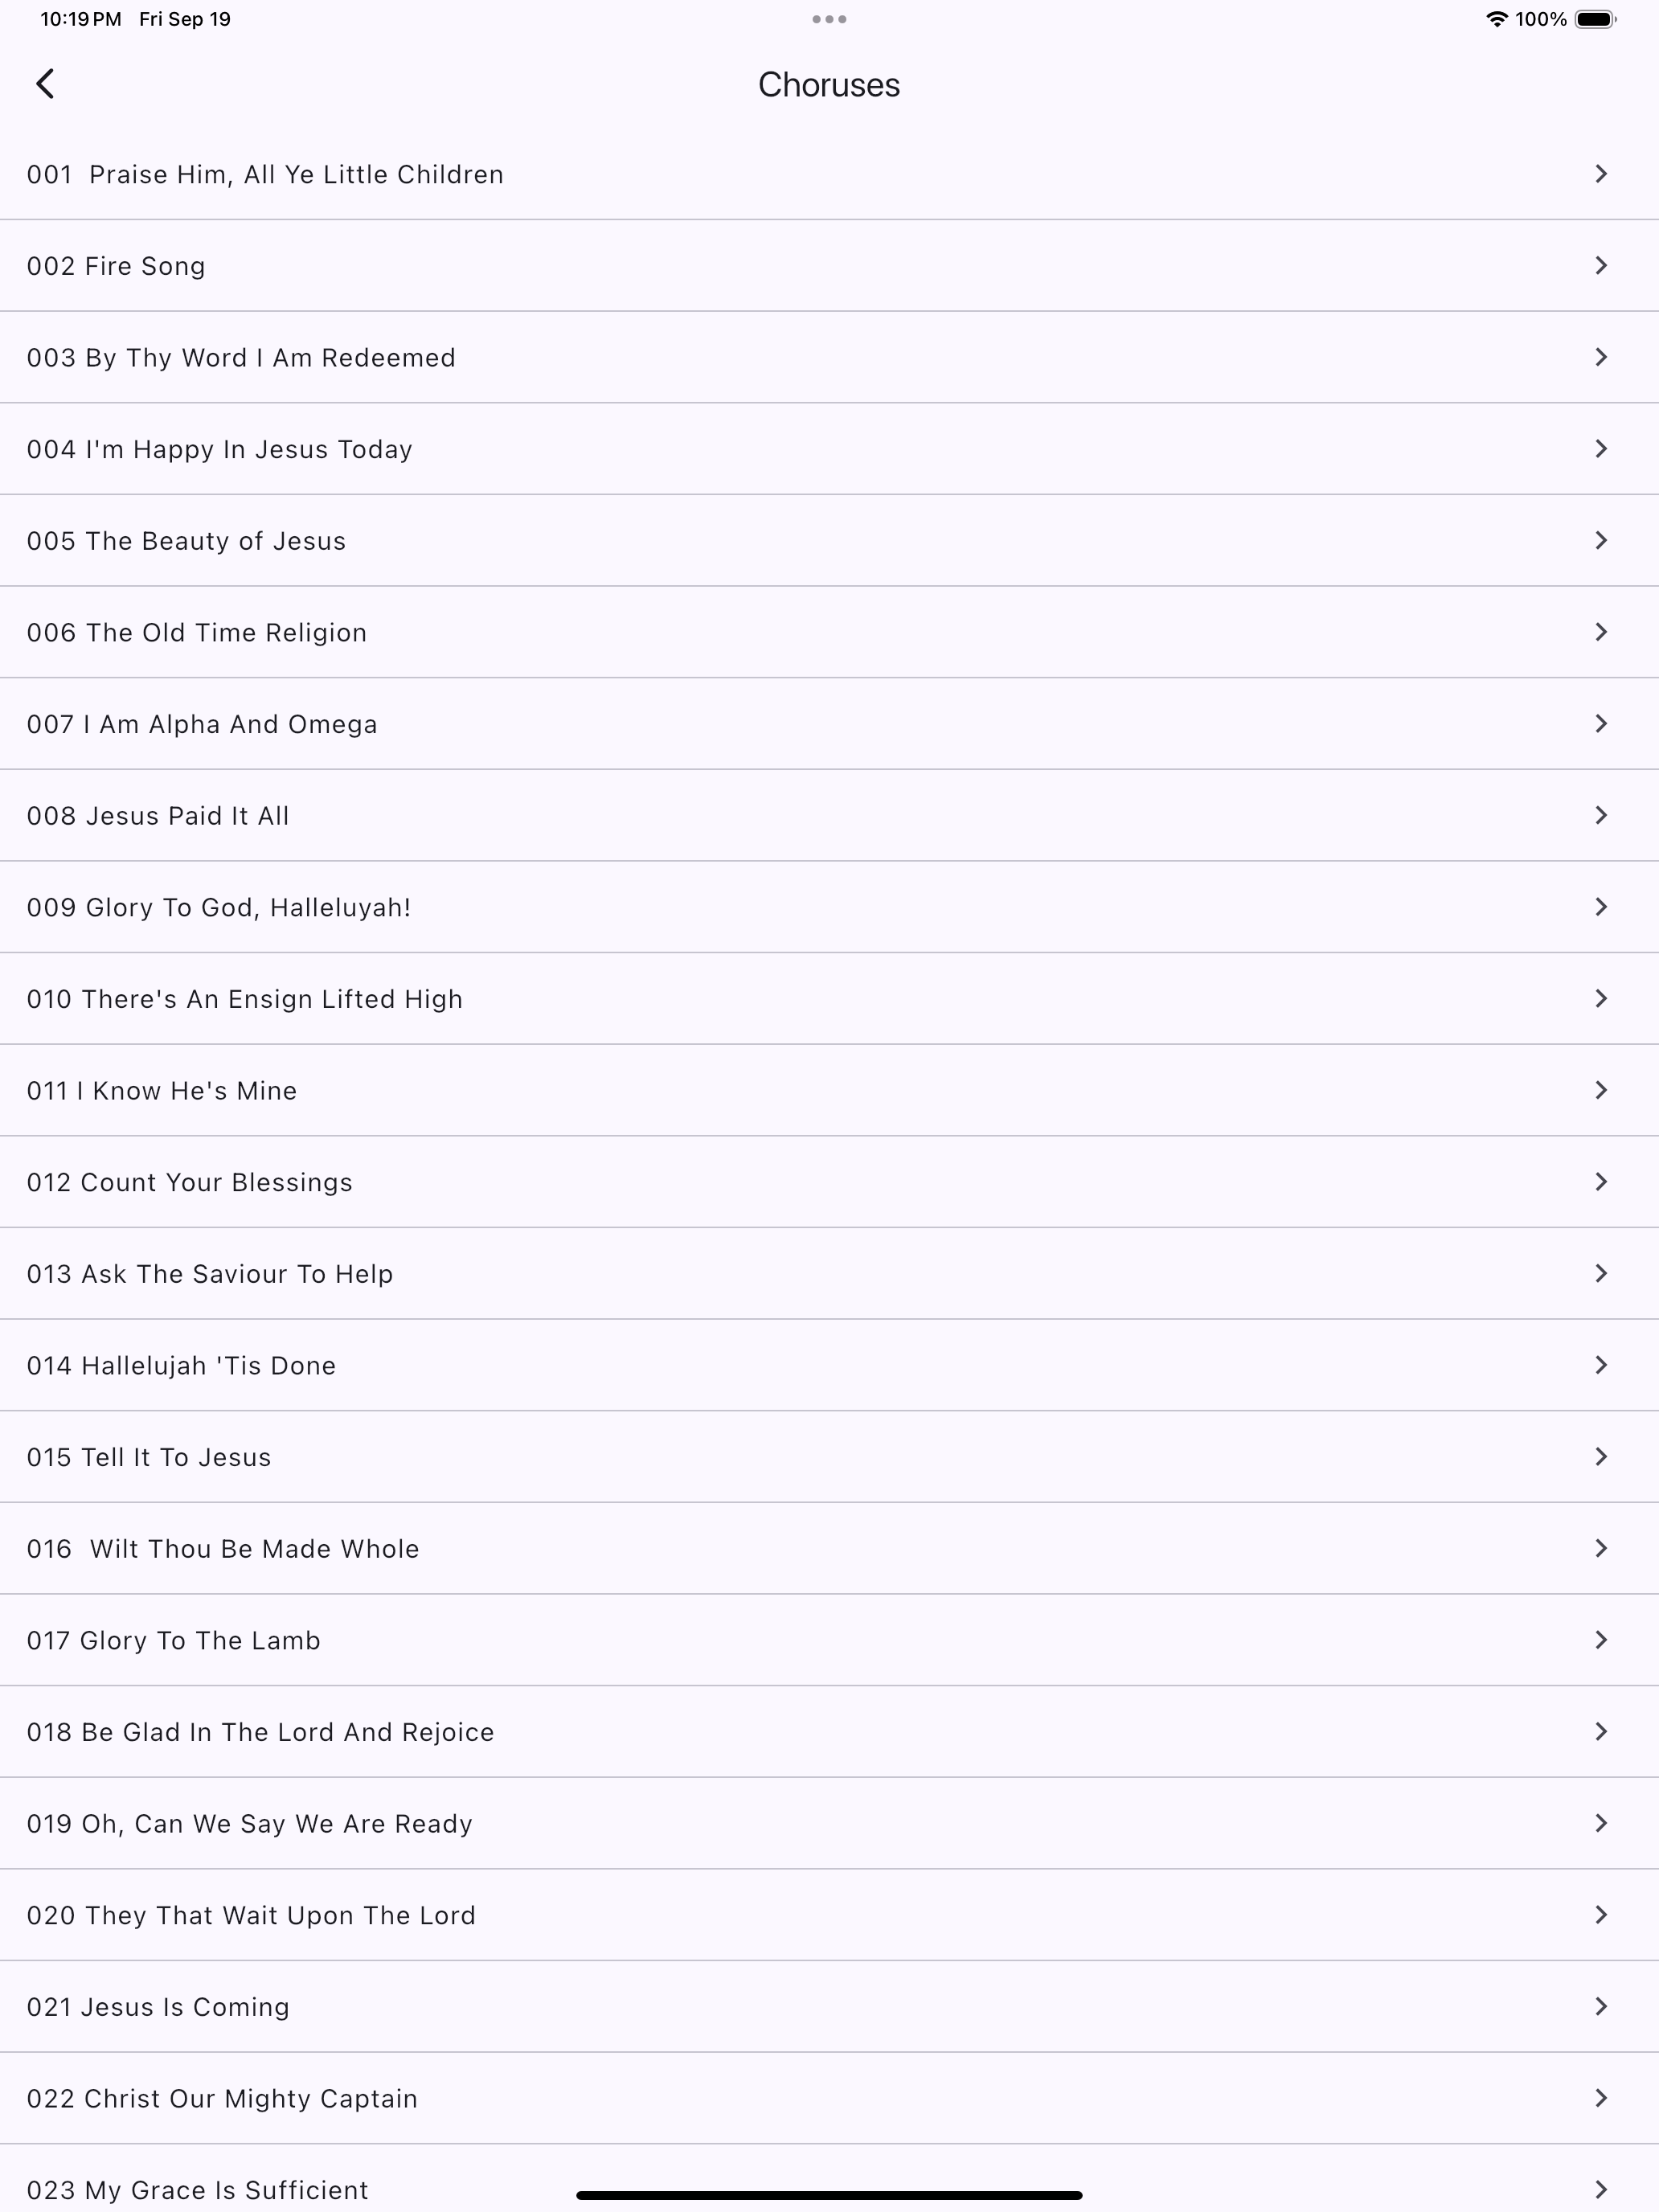This screenshot has height=2212, width=1659.
Task: Open 007 I Am Alpha And Omega
Action: 829,724
